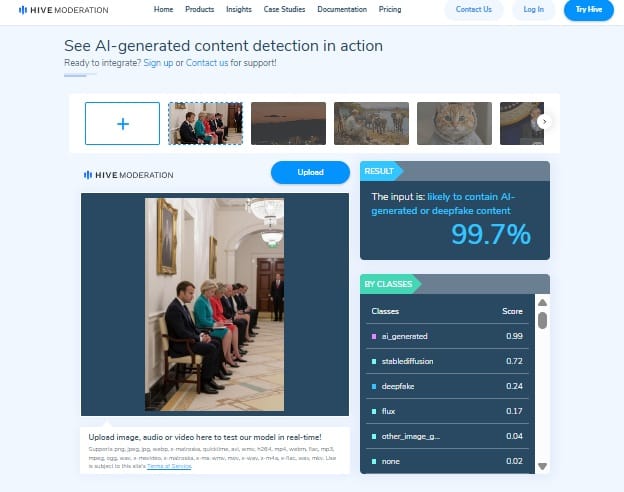Go to the Pricing page
Image resolution: width=624 pixels, height=492 pixels.
[390, 9]
